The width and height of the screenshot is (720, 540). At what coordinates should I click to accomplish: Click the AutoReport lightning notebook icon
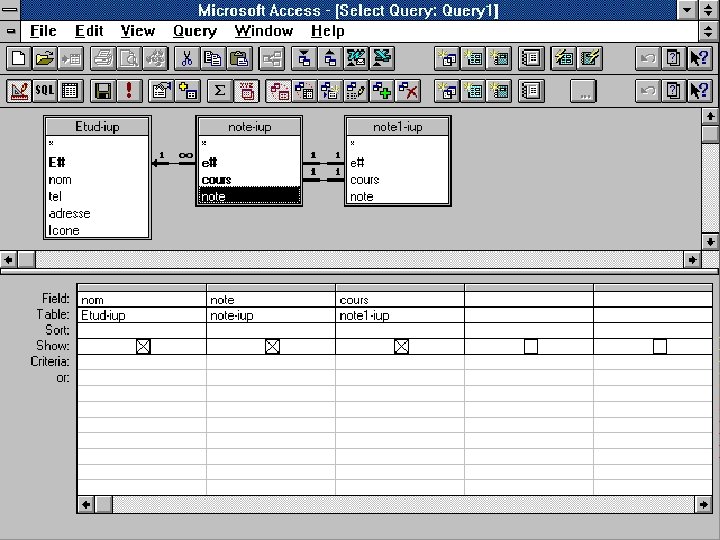[x=590, y=59]
